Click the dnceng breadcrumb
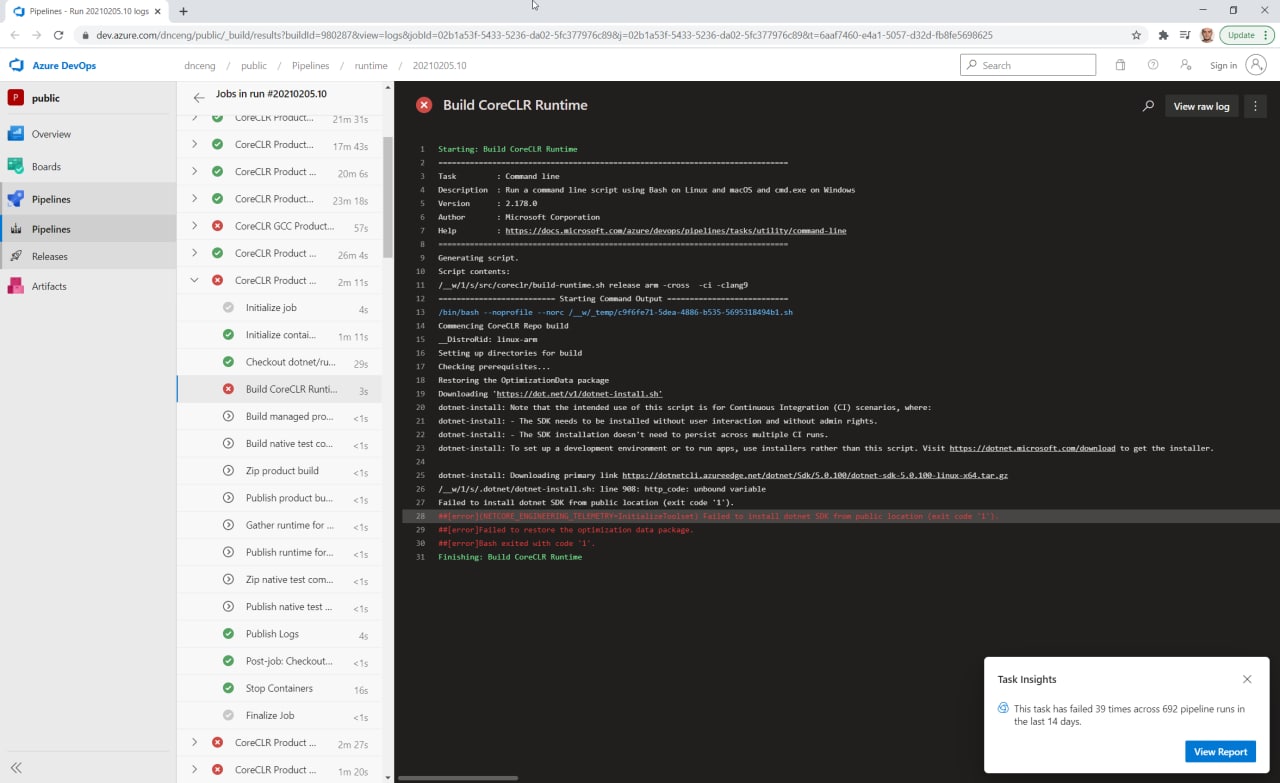Viewport: 1280px width, 783px height. tap(200, 65)
